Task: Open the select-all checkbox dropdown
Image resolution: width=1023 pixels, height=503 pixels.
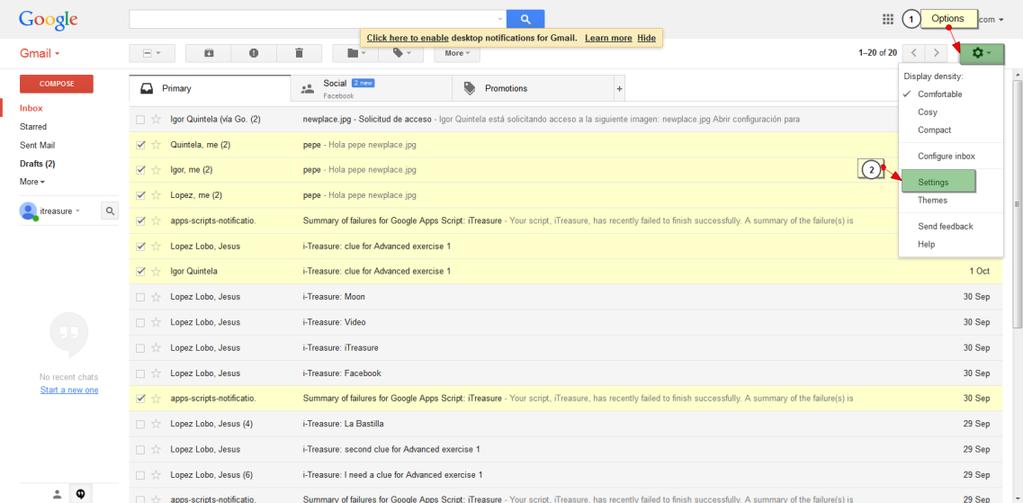Action: coord(151,53)
